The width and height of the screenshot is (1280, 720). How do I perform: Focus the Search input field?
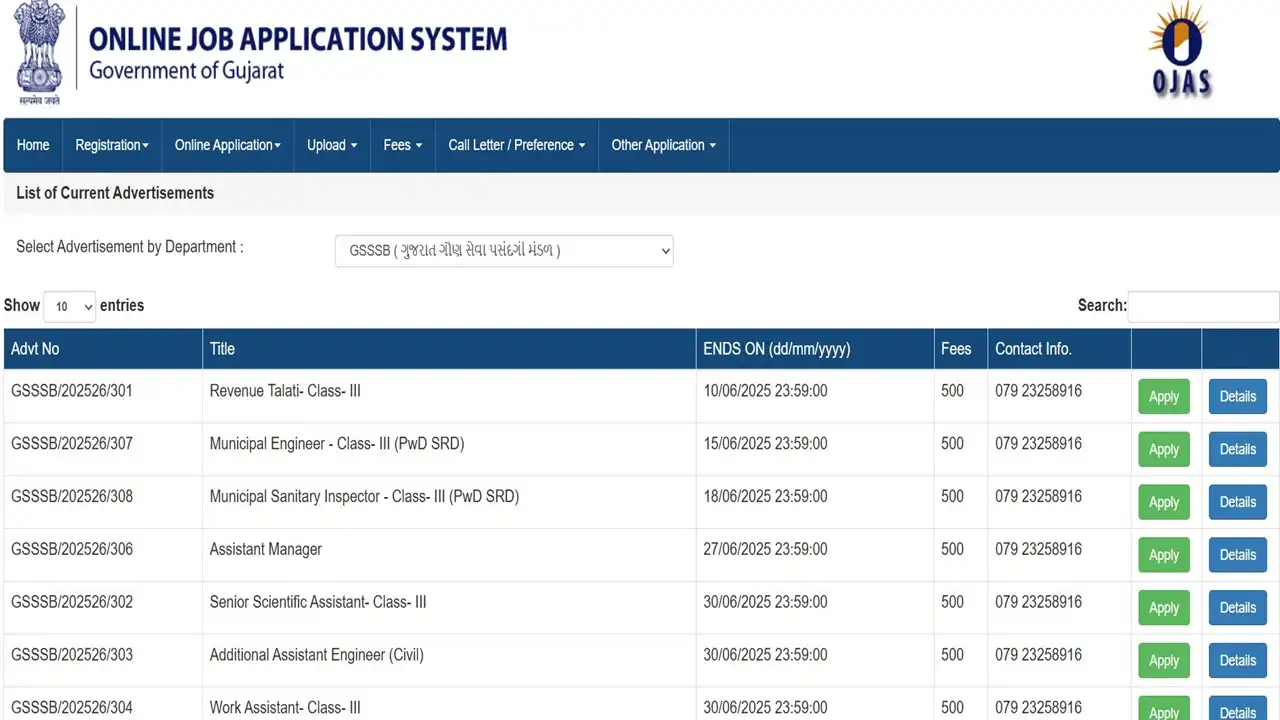tap(1204, 306)
